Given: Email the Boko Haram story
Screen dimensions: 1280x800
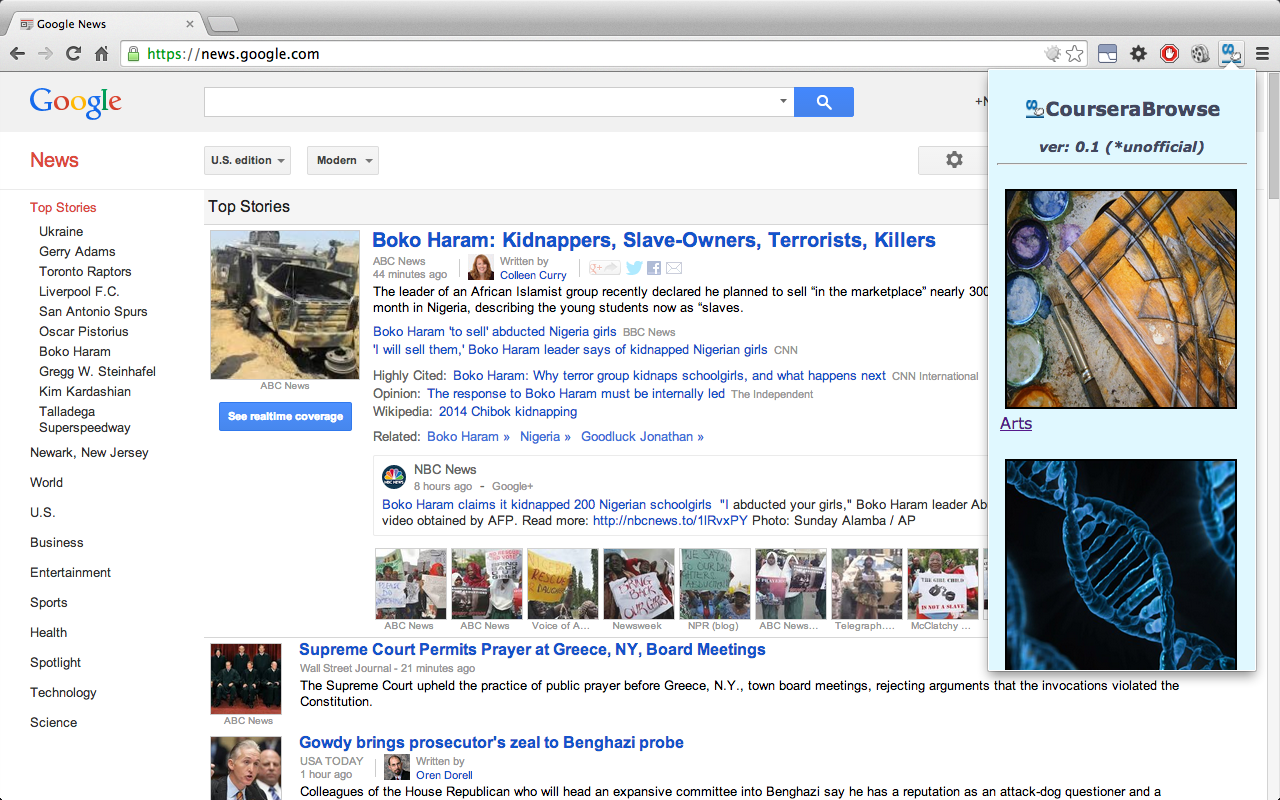Looking at the screenshot, I should point(674,268).
